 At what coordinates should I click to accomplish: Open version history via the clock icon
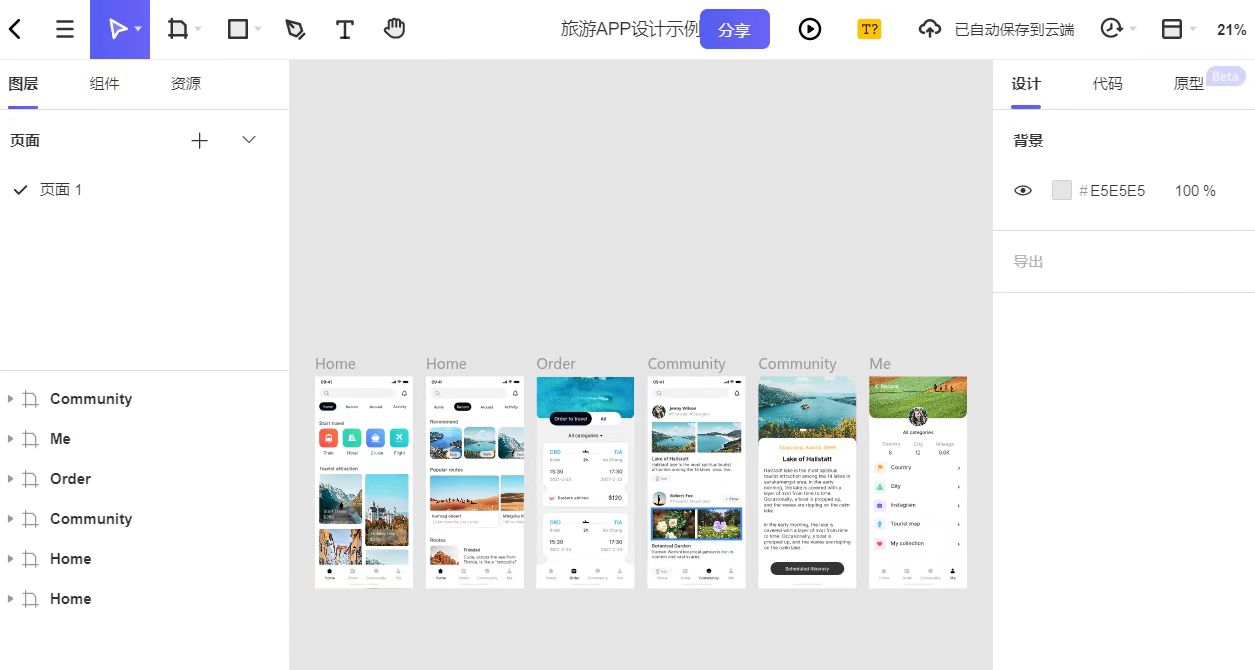pyautogui.click(x=1112, y=29)
